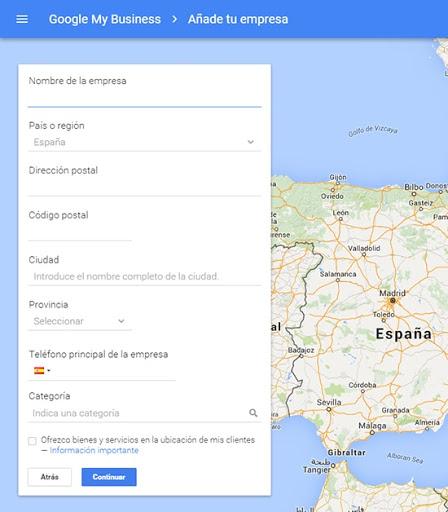
Task: Click the Gibraltar label on the map
Action: [347, 453]
